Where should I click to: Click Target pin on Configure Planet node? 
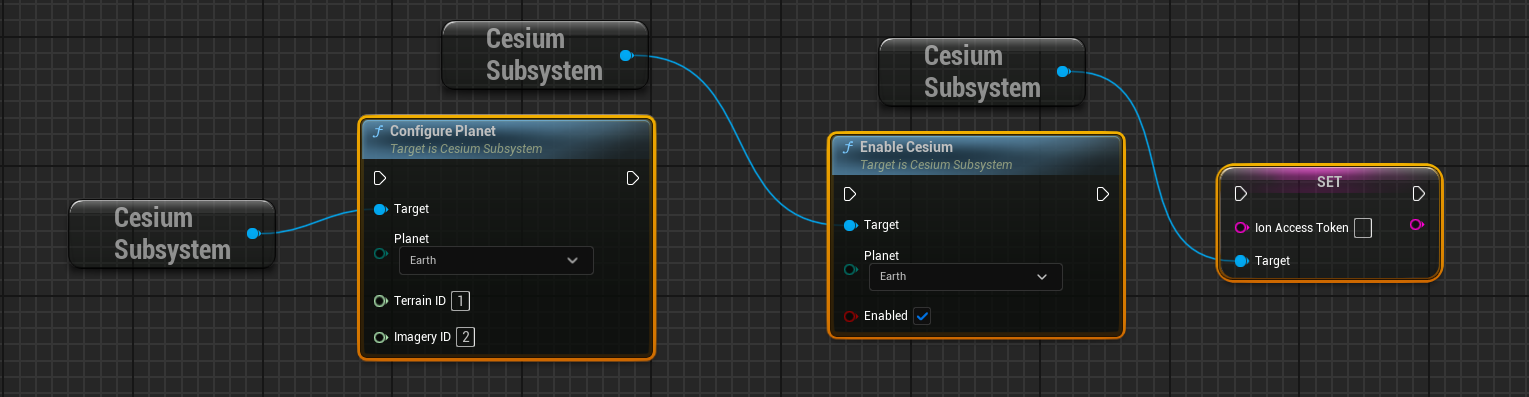tap(380, 209)
